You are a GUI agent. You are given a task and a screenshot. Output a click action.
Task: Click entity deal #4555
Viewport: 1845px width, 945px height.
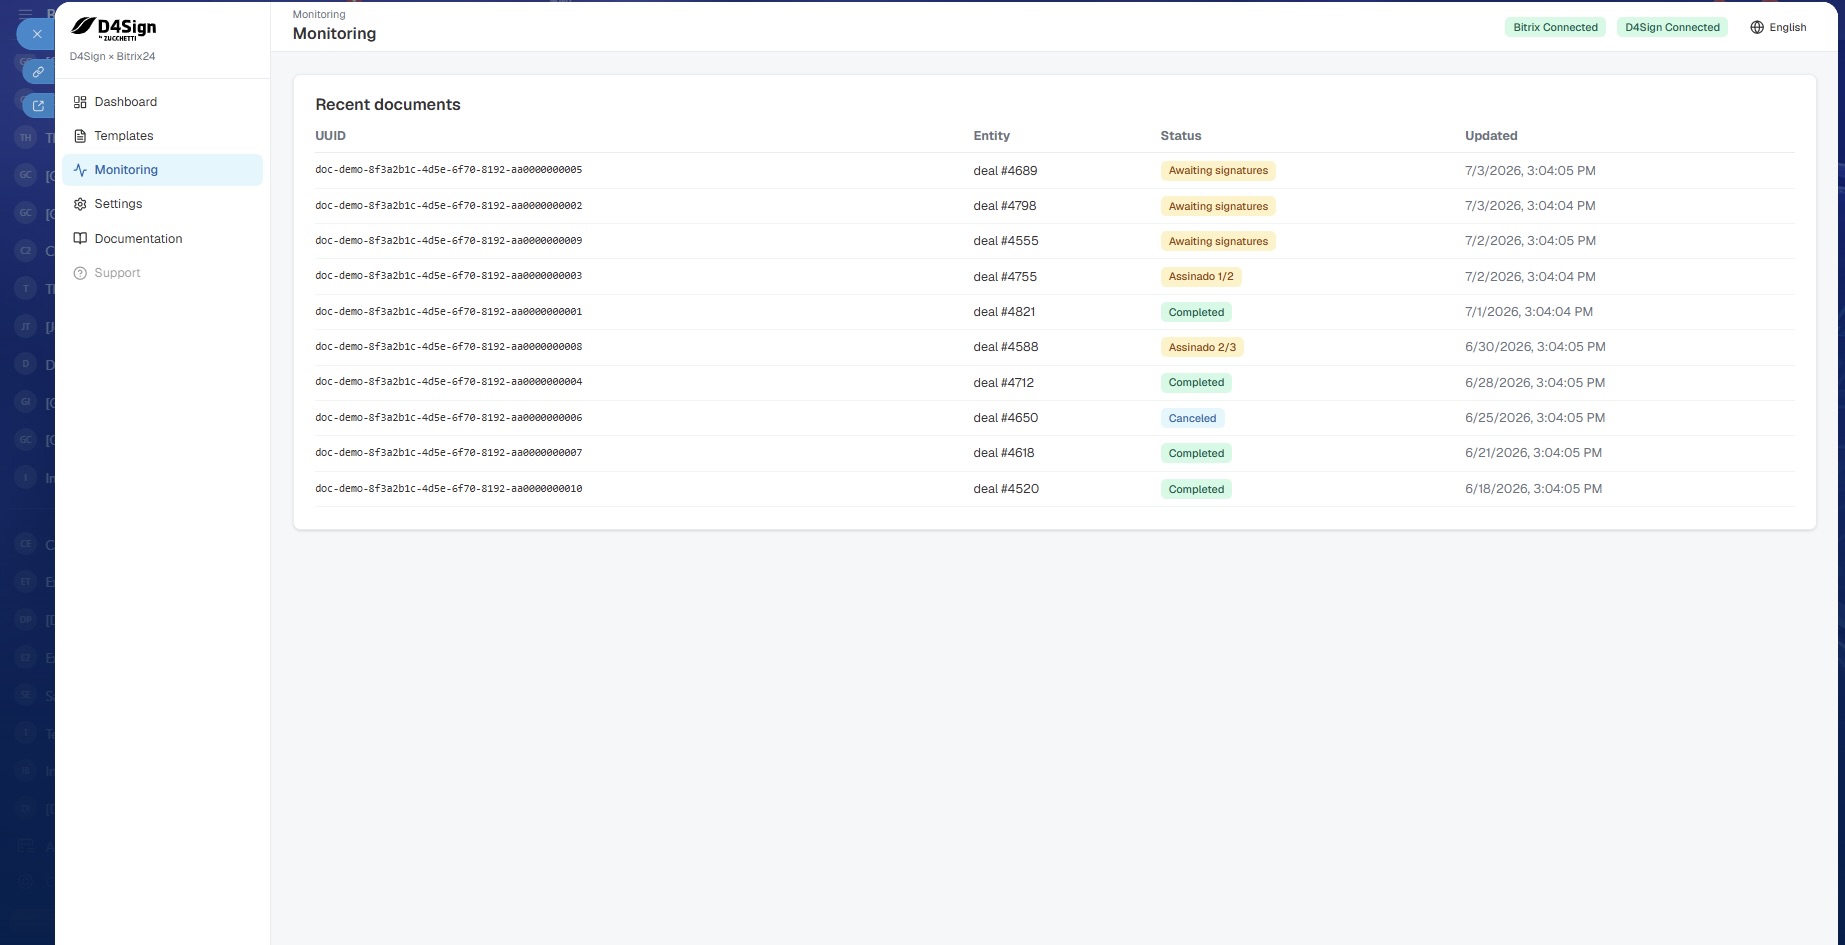pyautogui.click(x=1006, y=241)
